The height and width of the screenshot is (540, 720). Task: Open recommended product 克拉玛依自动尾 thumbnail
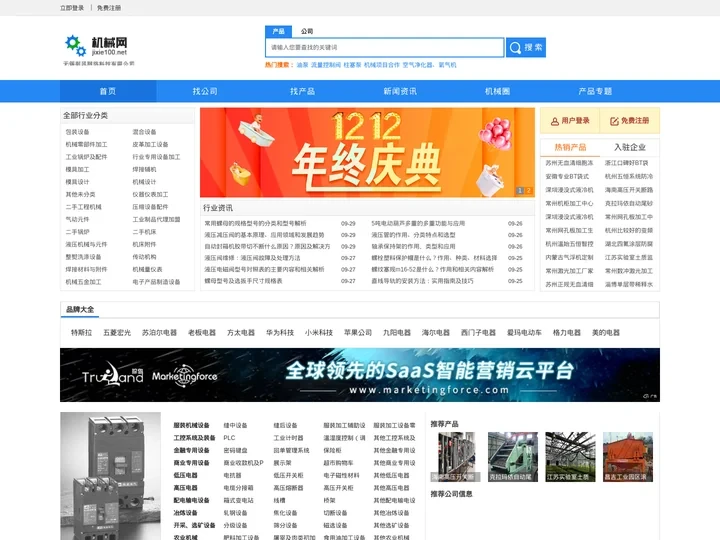(513, 457)
